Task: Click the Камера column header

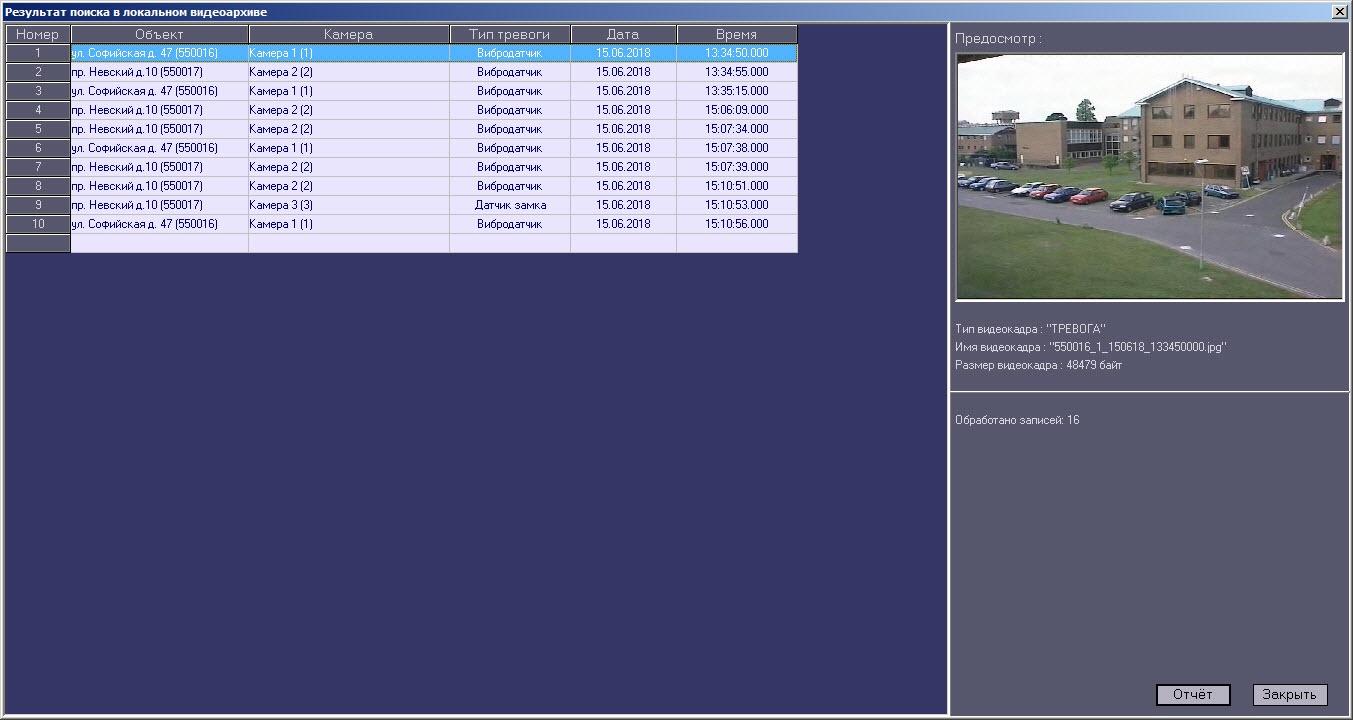Action: 348,34
